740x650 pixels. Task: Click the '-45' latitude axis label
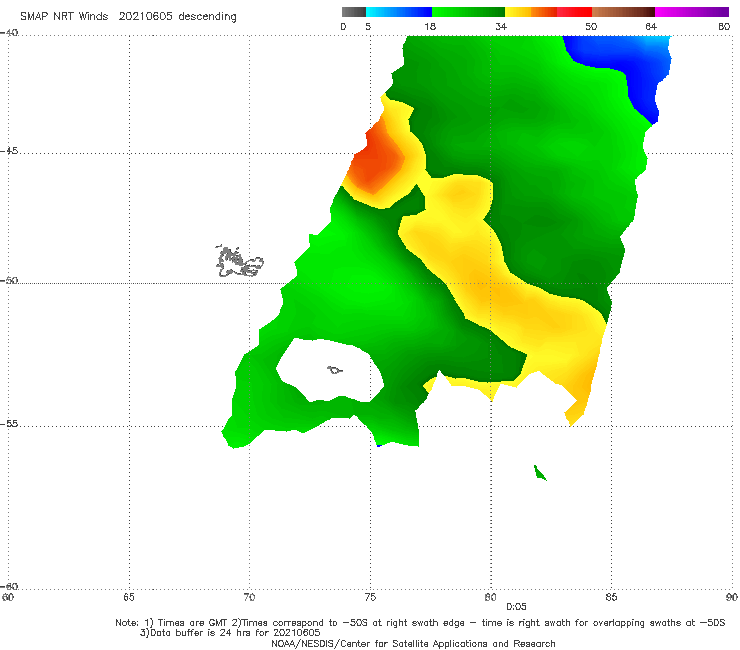9,151
